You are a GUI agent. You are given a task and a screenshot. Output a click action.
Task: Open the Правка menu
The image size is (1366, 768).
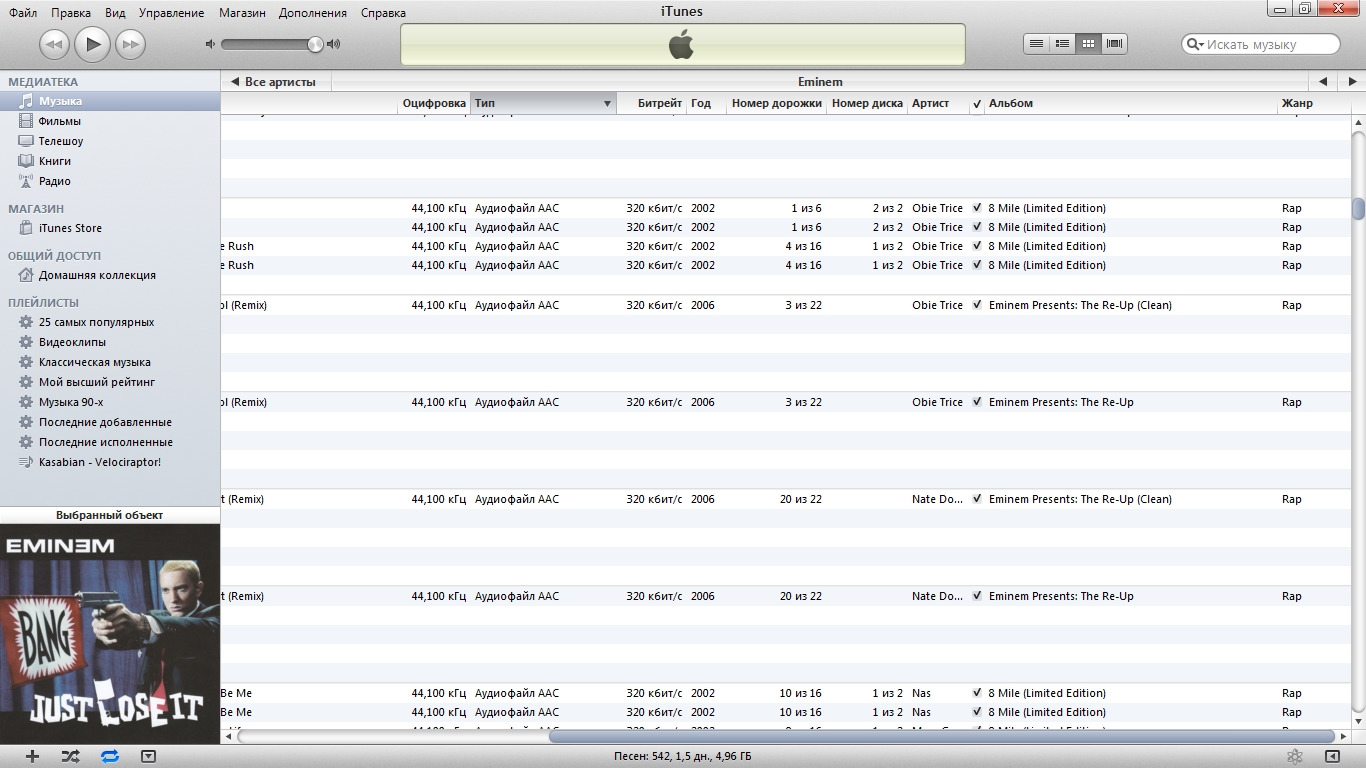coord(70,13)
